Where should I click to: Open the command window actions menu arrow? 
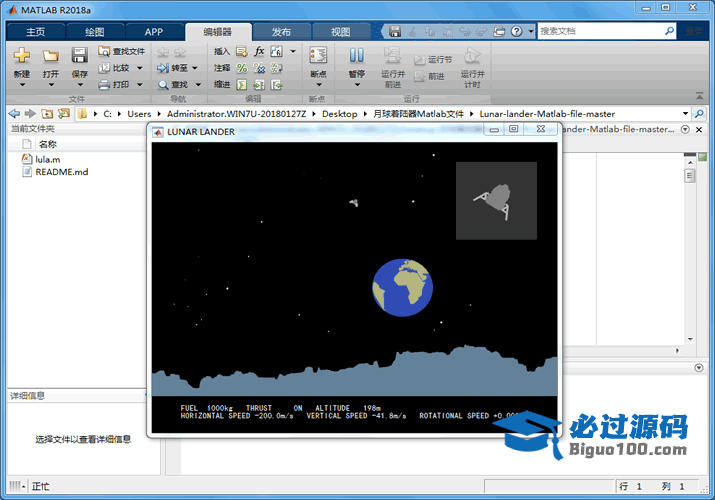(x=699, y=367)
